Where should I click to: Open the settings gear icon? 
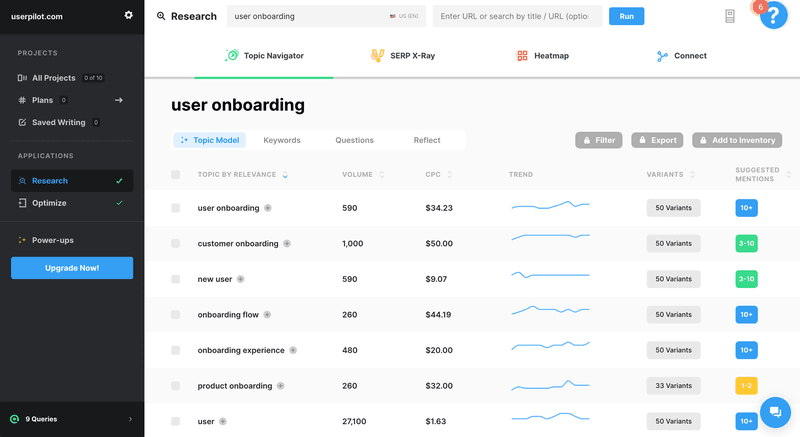128,15
